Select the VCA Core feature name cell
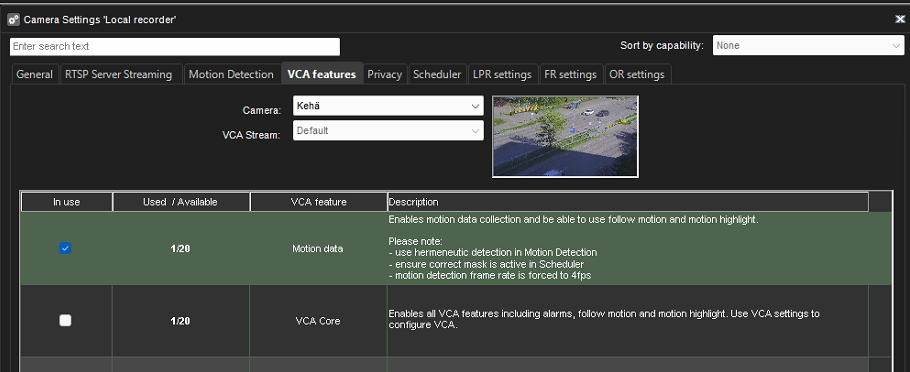The image size is (910, 372). [x=318, y=320]
